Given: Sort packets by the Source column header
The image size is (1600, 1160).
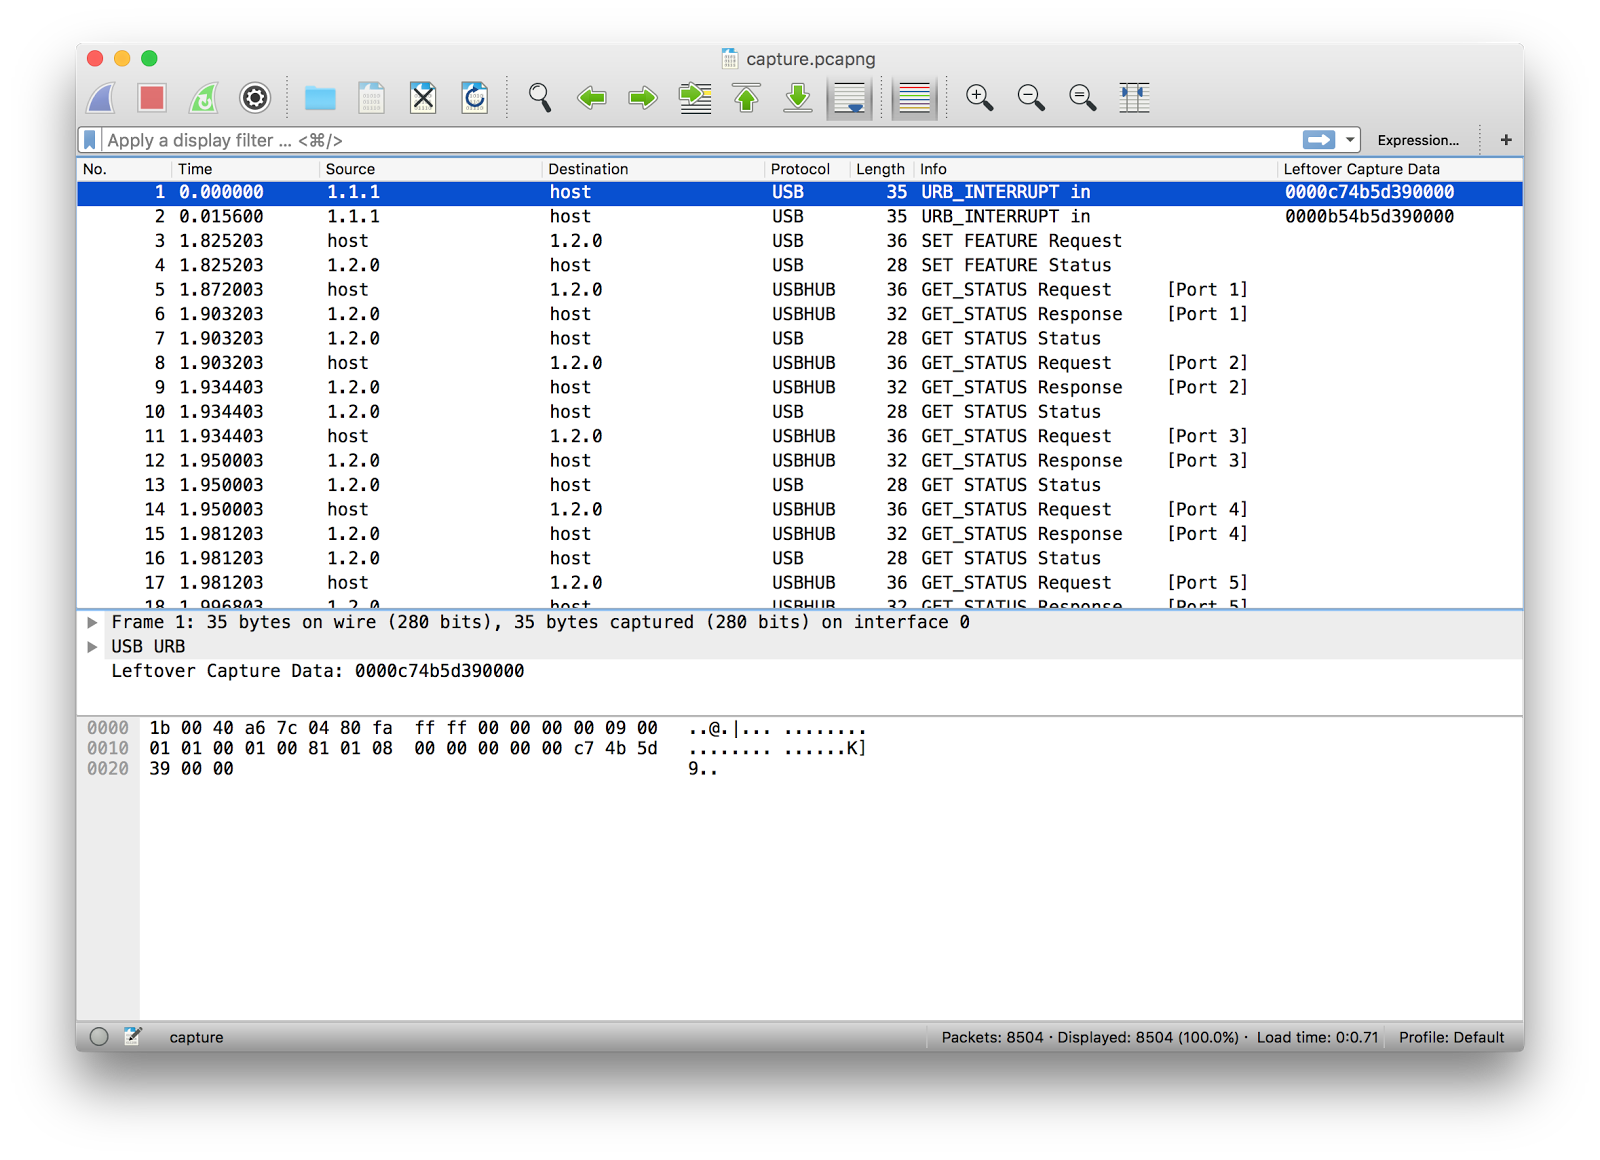Looking at the screenshot, I should pos(431,169).
